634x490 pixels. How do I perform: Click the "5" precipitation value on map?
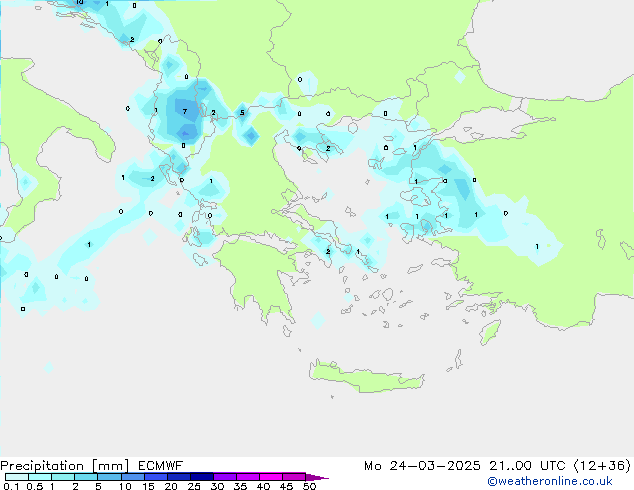242,112
